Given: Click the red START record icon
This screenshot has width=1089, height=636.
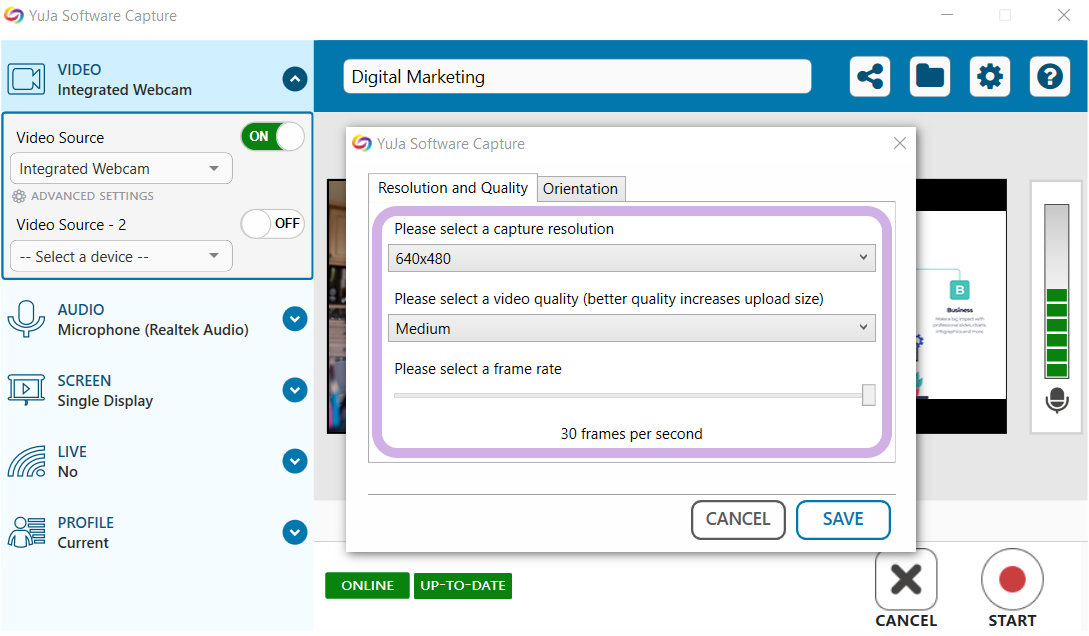Looking at the screenshot, I should [1012, 579].
